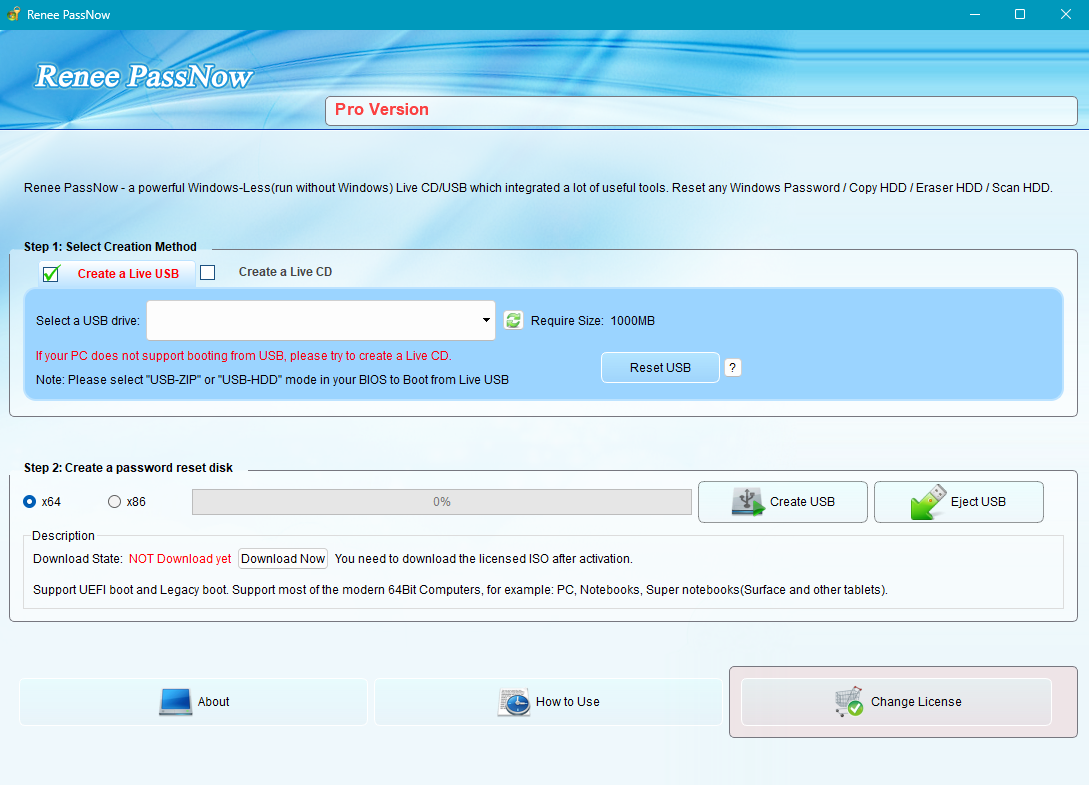Click the 'Download State:' label

[x=78, y=559]
